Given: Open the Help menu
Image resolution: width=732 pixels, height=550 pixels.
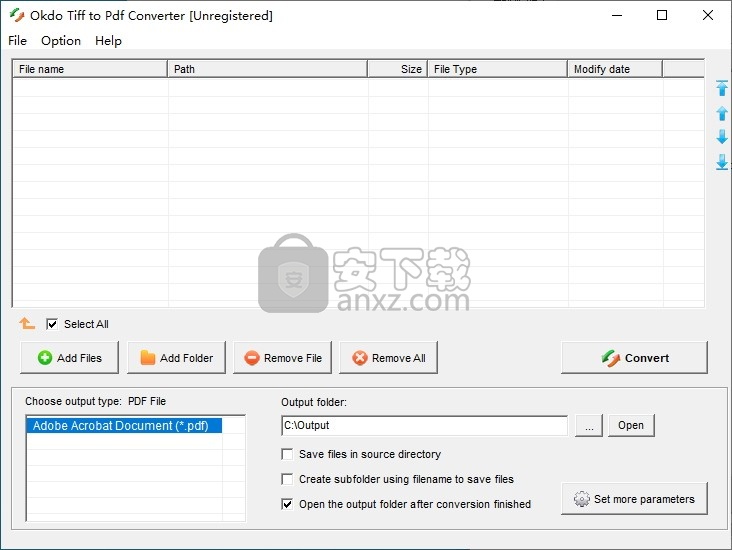Looking at the screenshot, I should 108,41.
